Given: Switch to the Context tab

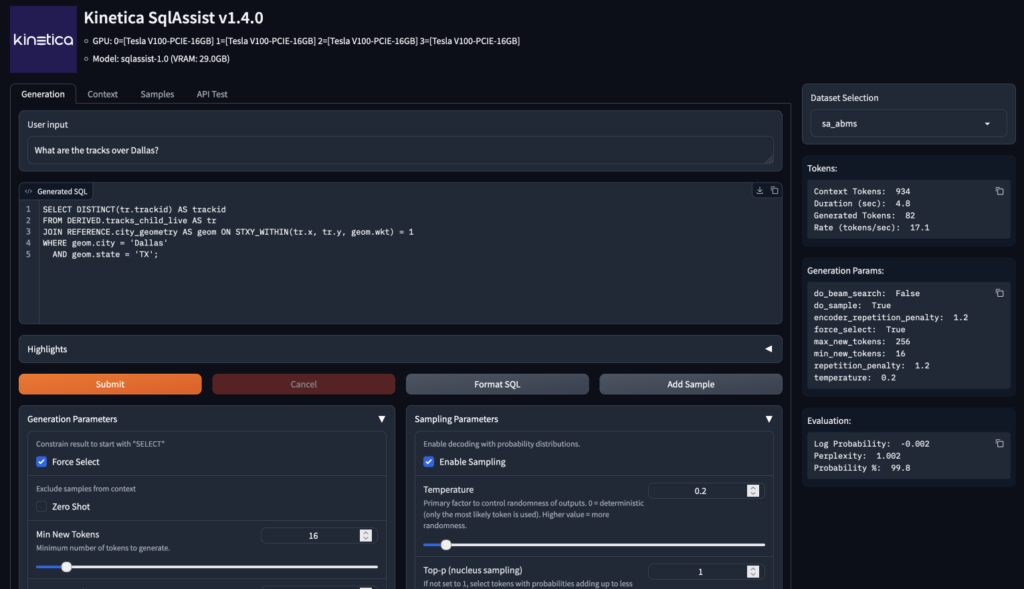Looking at the screenshot, I should click(x=102, y=94).
